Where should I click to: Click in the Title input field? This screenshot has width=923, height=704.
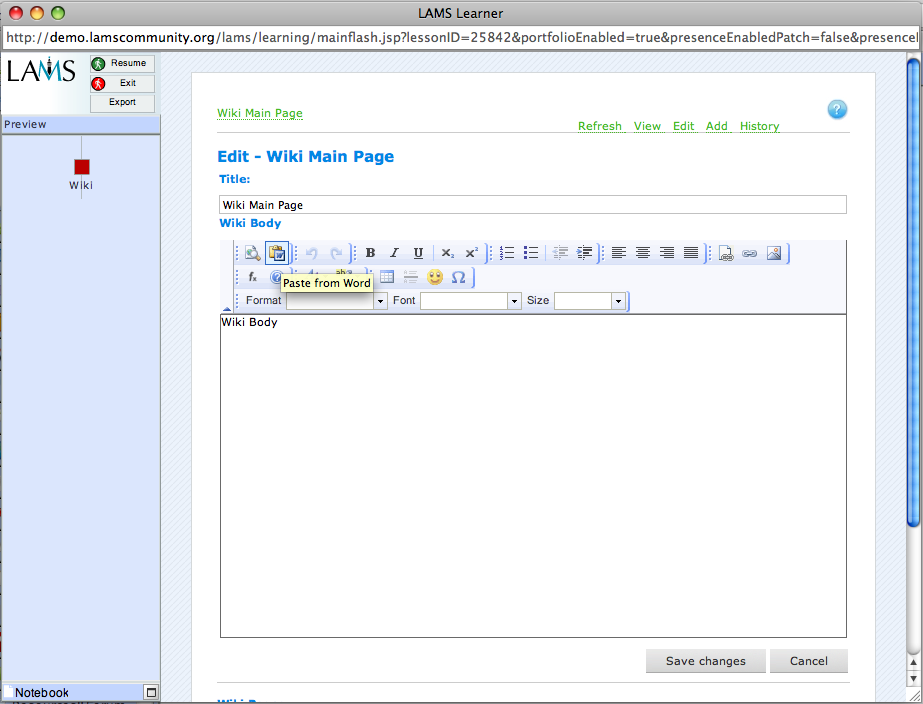[x=532, y=205]
